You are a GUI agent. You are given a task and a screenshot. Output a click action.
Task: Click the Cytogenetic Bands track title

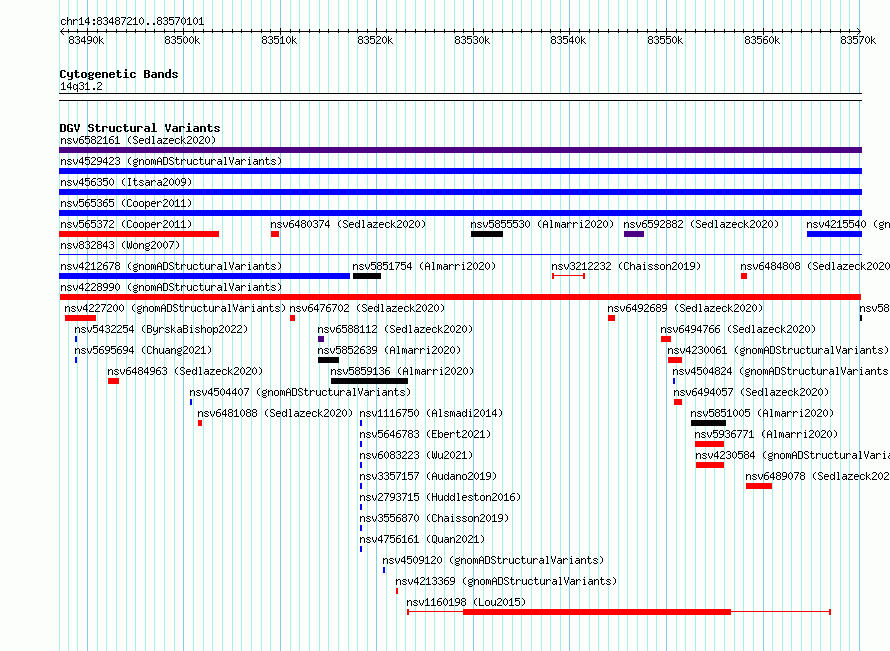(x=119, y=74)
